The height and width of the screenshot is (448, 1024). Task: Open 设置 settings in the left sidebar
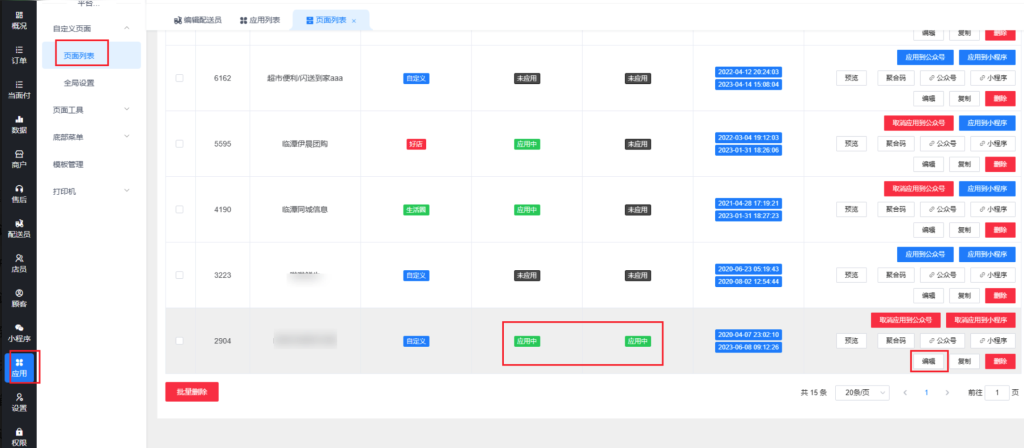click(x=18, y=401)
